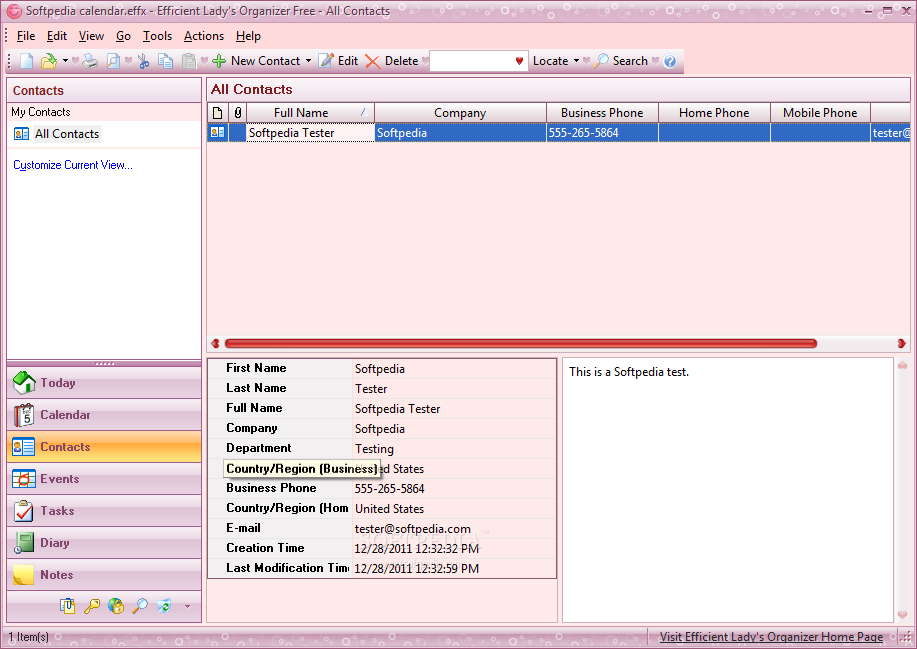The width and height of the screenshot is (917, 649).
Task: Click the globe with padlock icon
Action: (116, 606)
